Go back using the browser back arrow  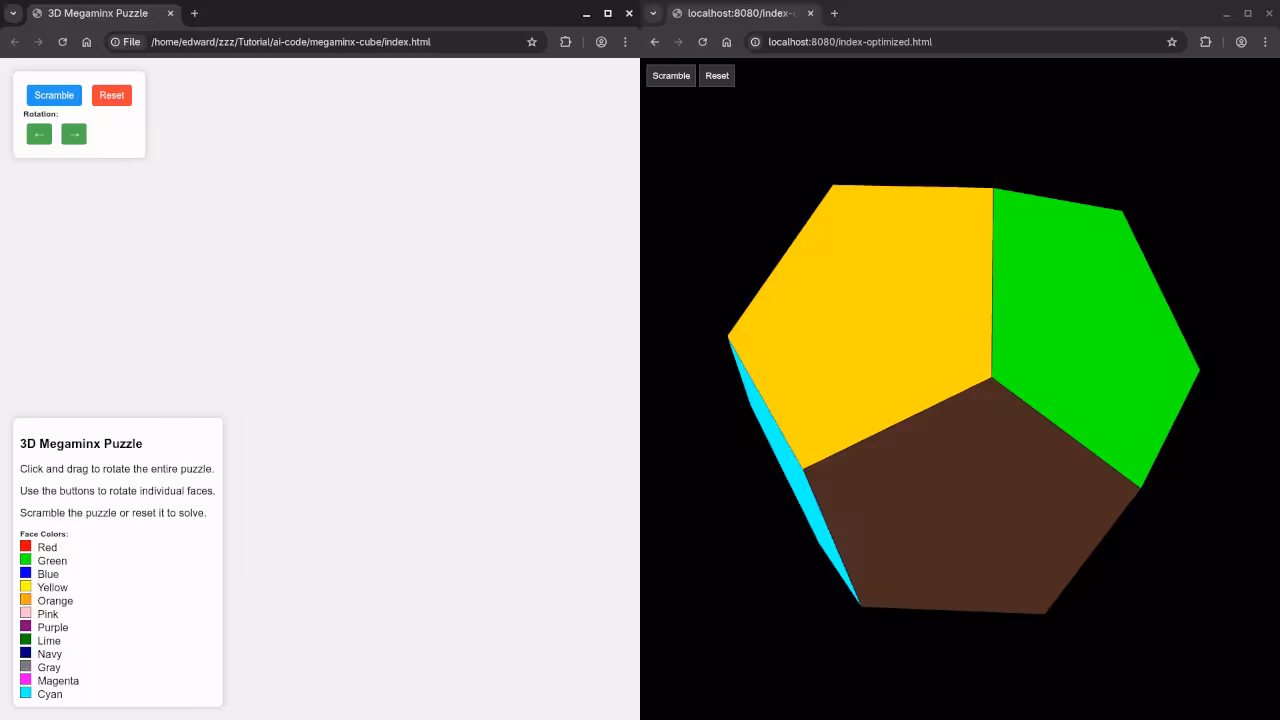point(14,42)
